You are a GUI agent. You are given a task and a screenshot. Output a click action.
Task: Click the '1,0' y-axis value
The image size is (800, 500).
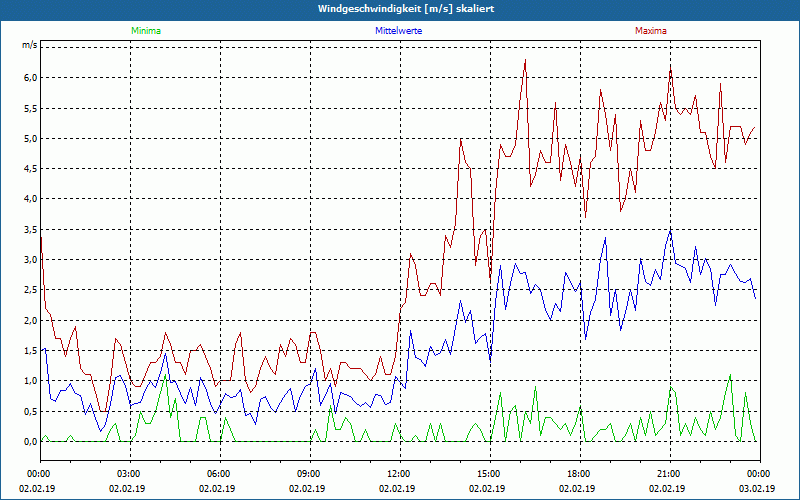(30, 381)
